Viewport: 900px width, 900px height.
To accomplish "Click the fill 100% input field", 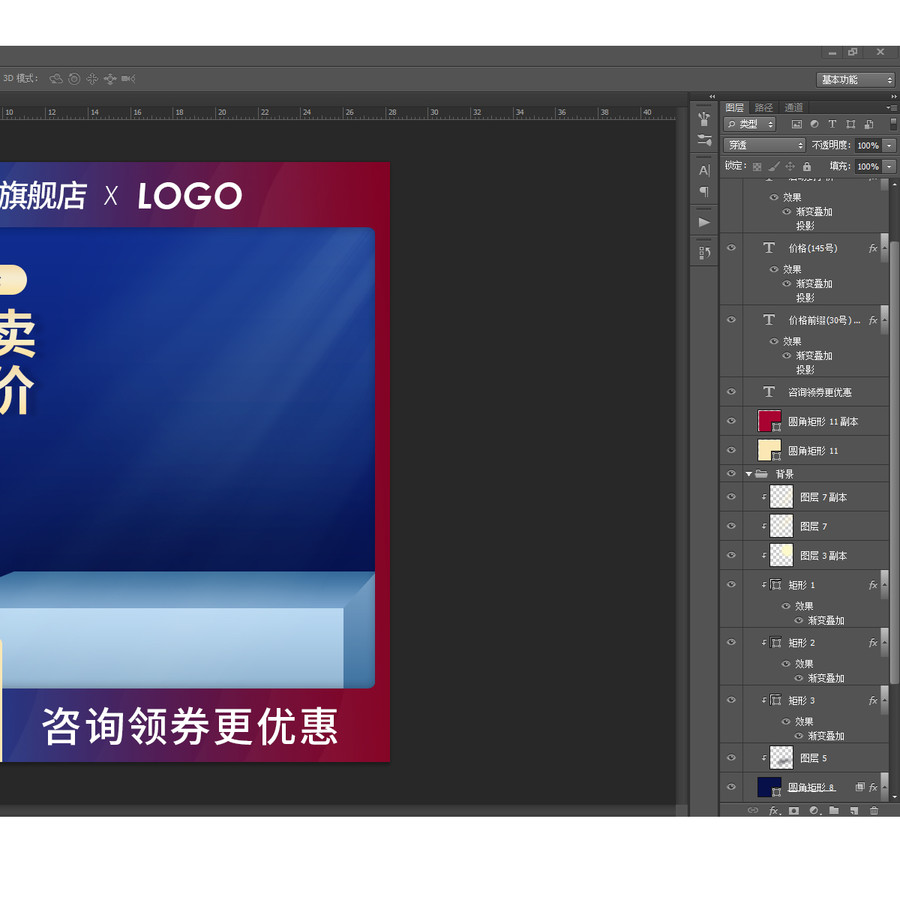I will (x=868, y=166).
